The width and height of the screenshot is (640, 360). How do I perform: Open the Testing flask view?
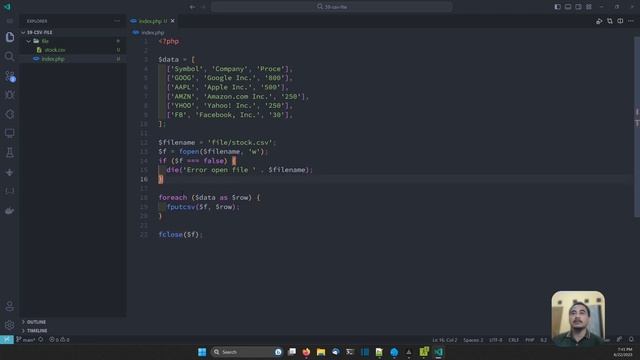point(10,153)
